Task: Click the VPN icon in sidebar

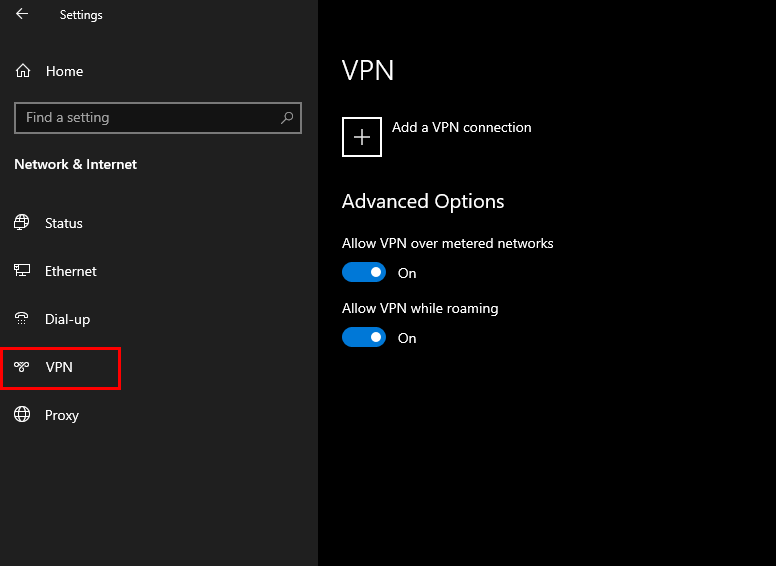Action: [x=22, y=367]
